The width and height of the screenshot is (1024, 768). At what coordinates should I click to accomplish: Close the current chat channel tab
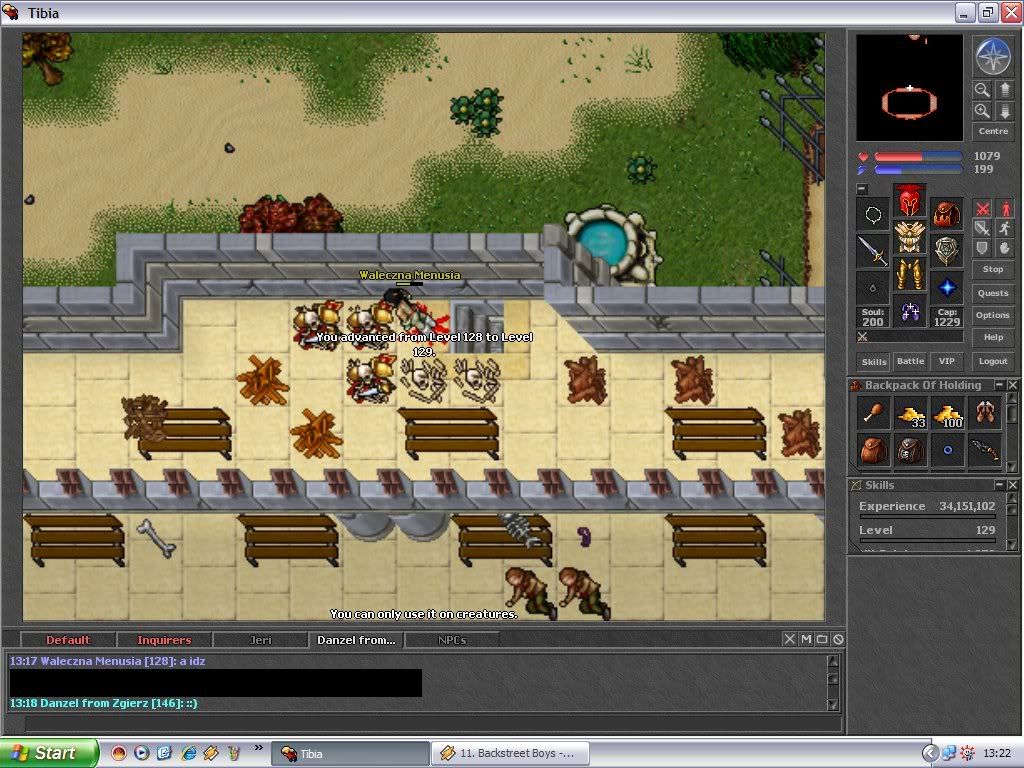(790, 639)
